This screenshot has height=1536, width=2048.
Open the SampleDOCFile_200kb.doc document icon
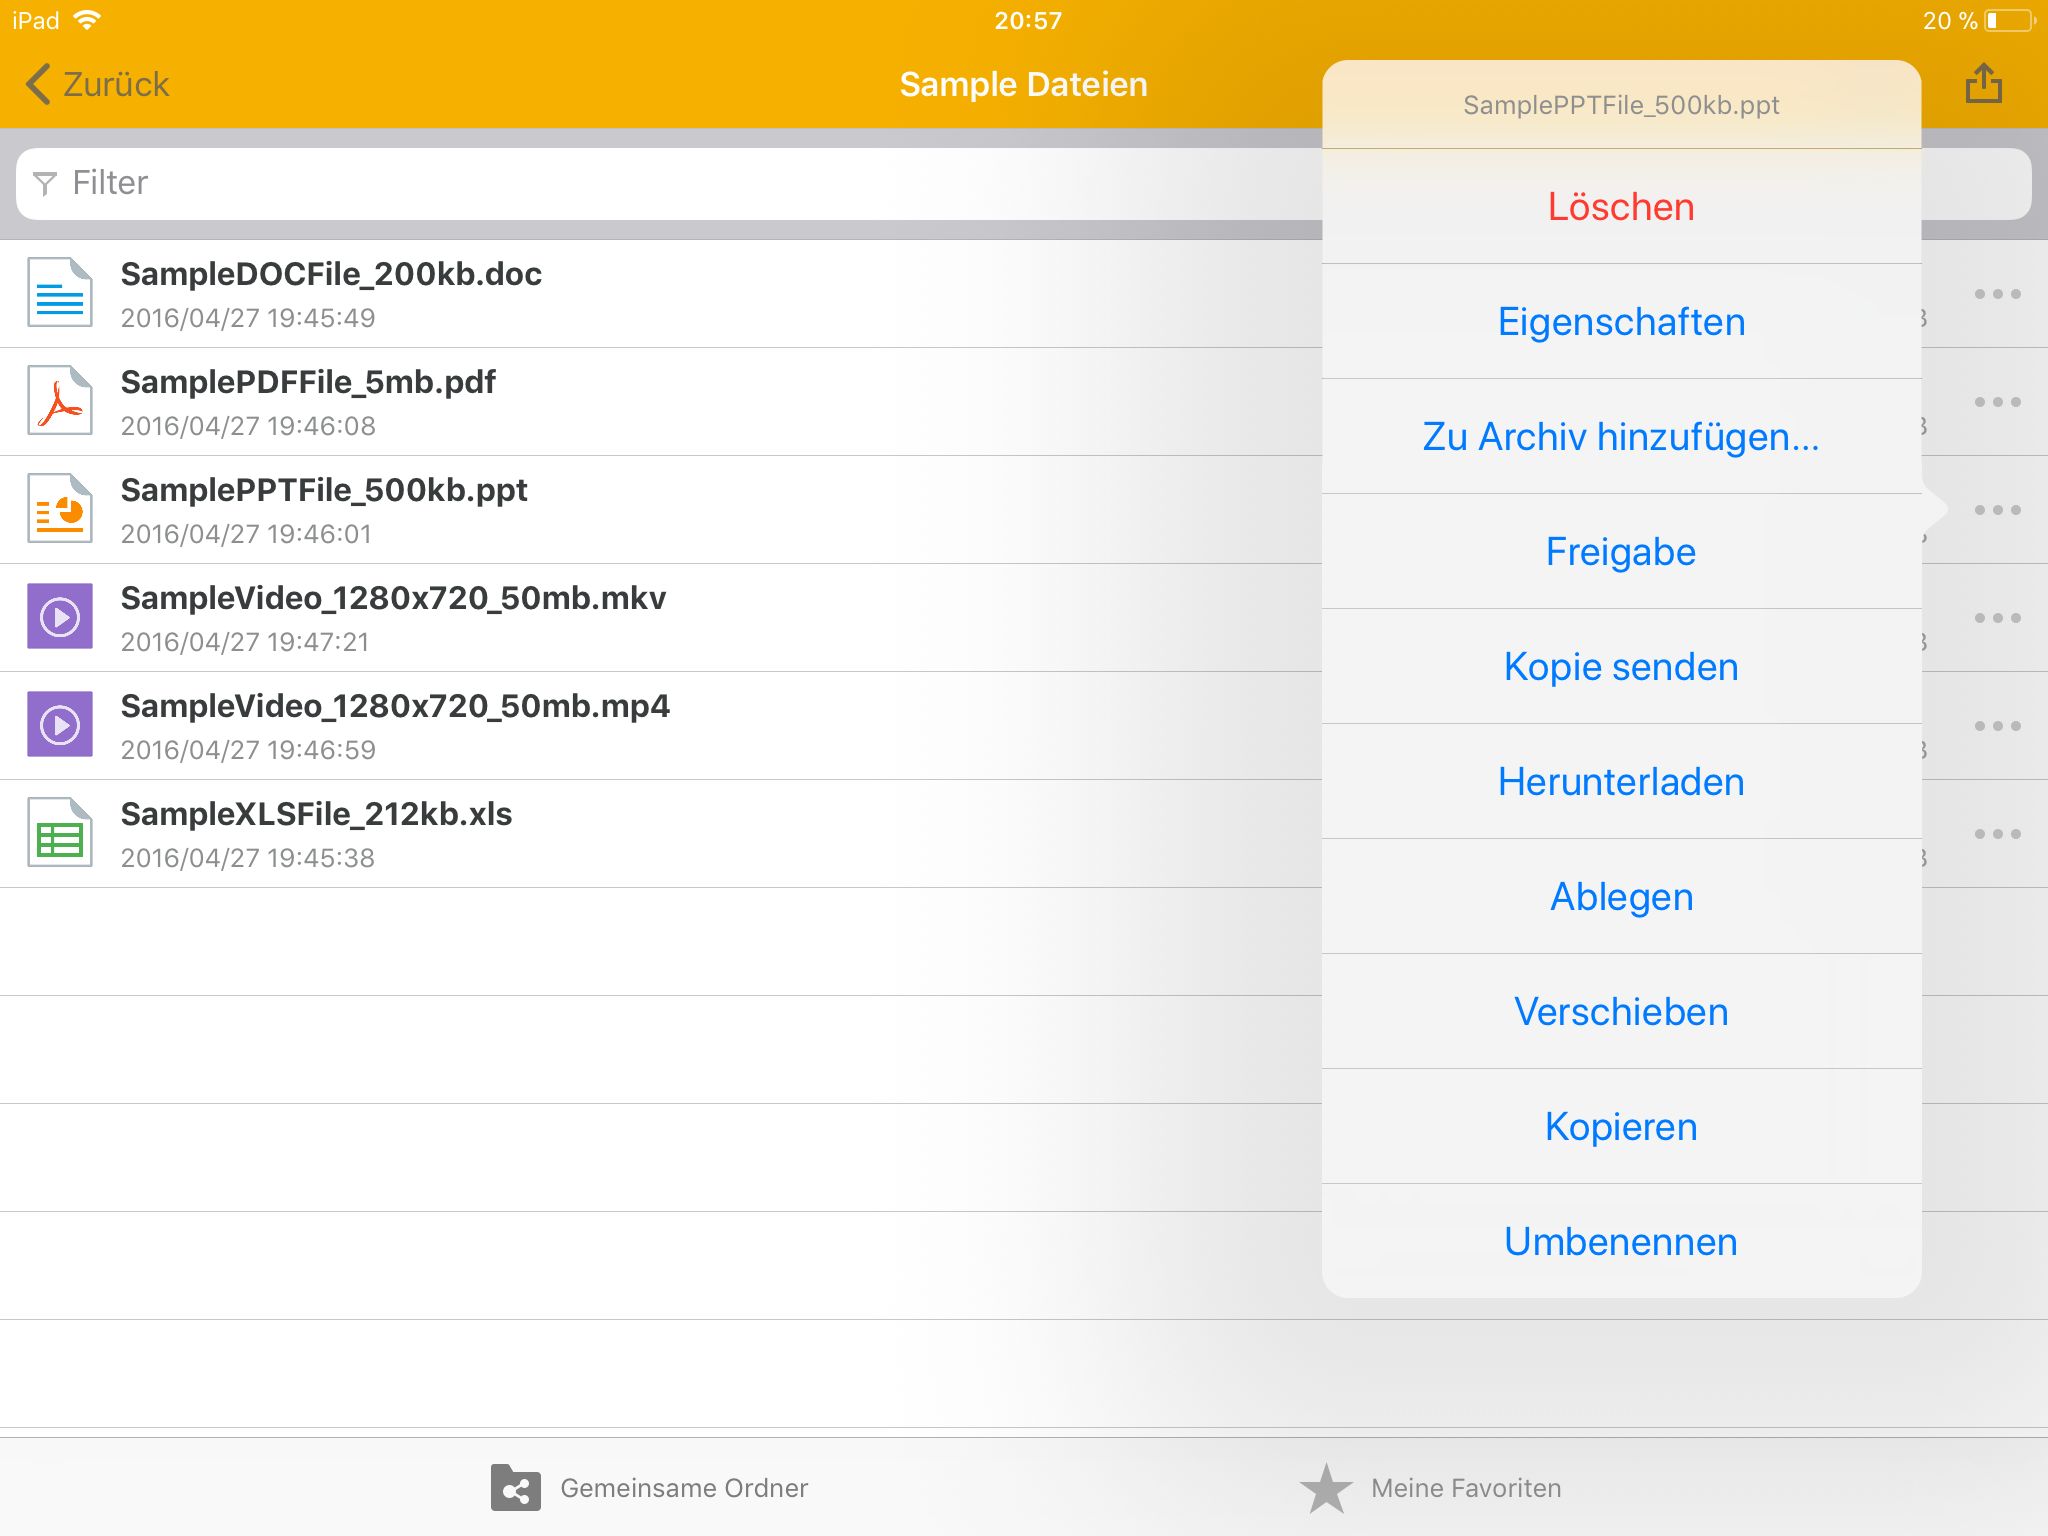60,293
